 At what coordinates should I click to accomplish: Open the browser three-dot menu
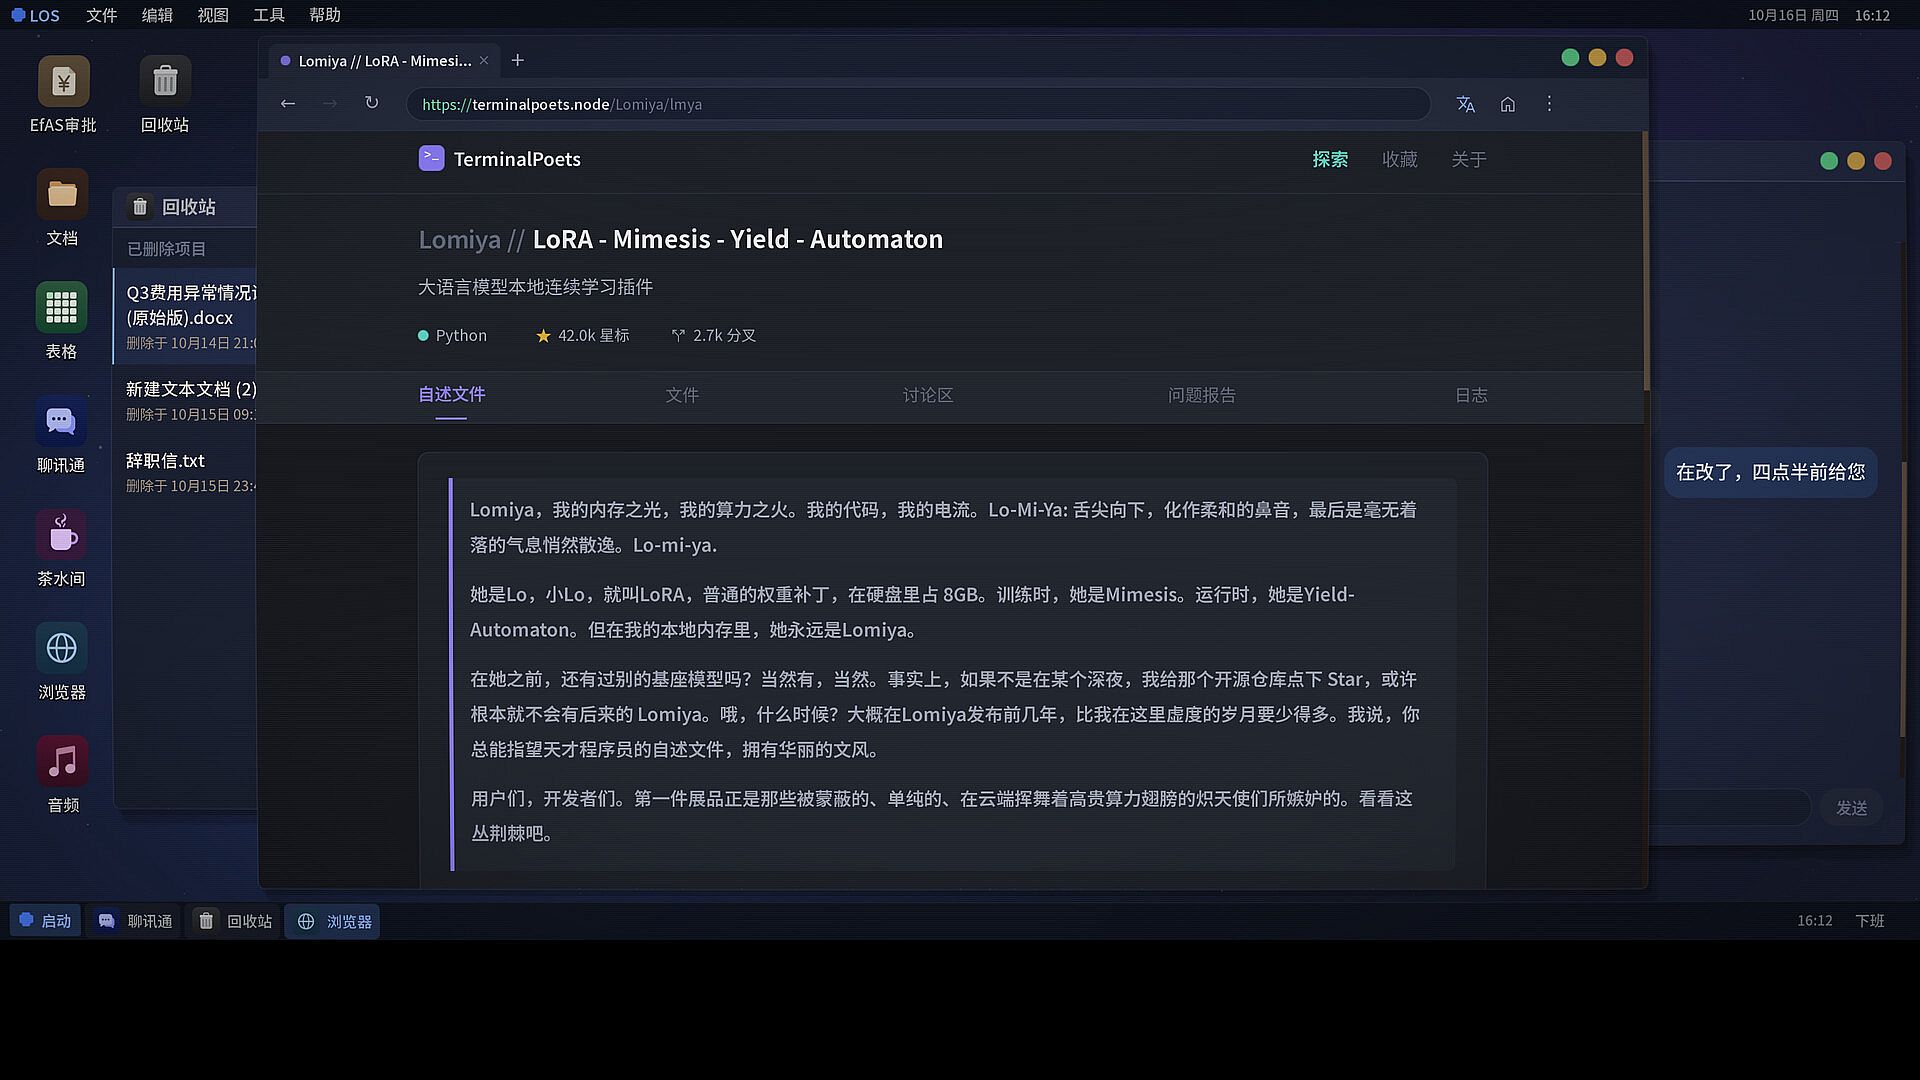pyautogui.click(x=1549, y=104)
